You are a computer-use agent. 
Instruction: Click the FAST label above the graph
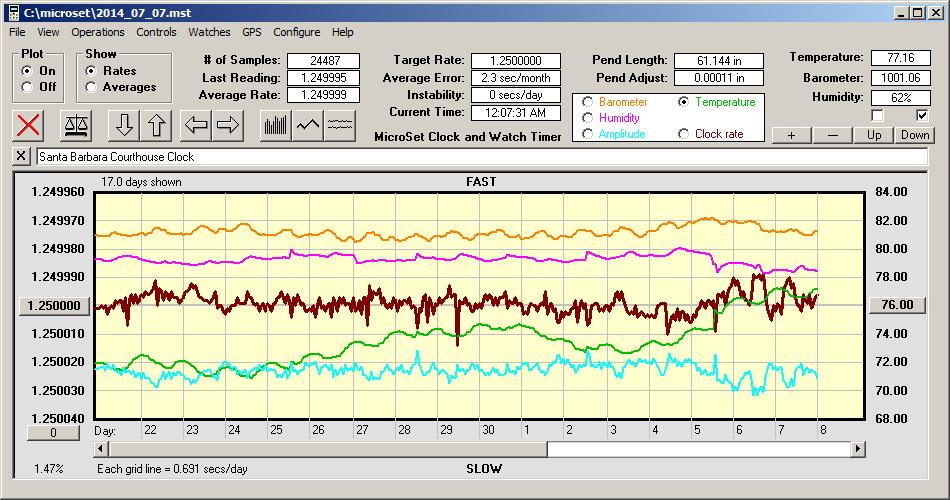[x=481, y=182]
